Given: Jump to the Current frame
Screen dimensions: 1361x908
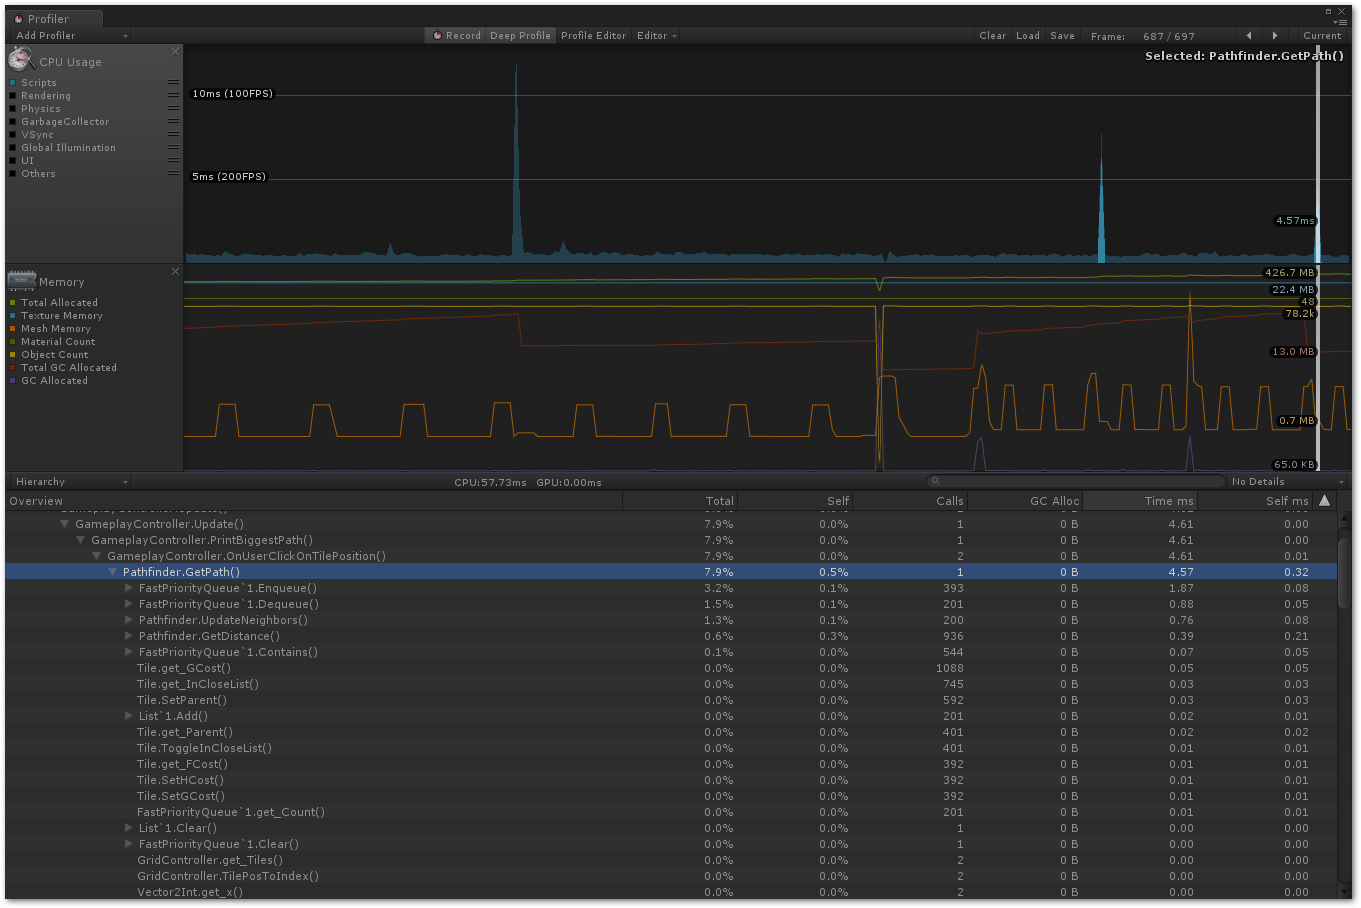Looking at the screenshot, I should point(1321,35).
